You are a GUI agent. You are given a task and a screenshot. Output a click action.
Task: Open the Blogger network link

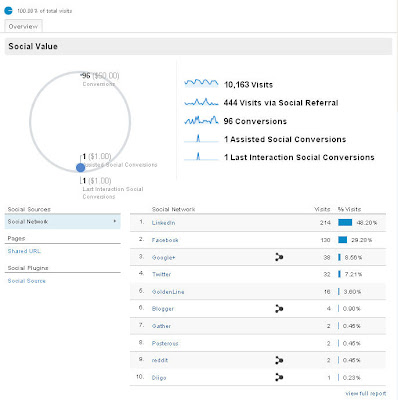163,309
